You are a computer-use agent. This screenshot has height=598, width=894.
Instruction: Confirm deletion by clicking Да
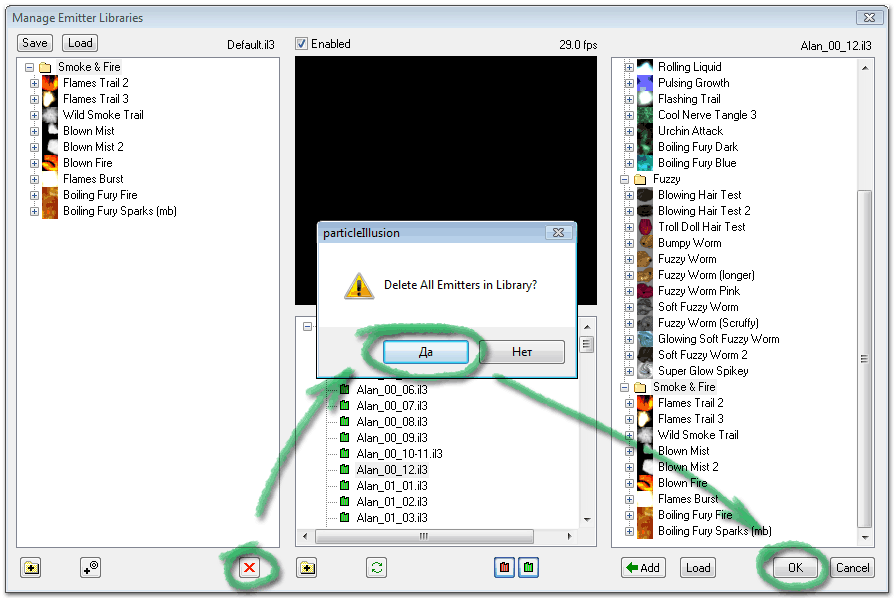click(425, 352)
